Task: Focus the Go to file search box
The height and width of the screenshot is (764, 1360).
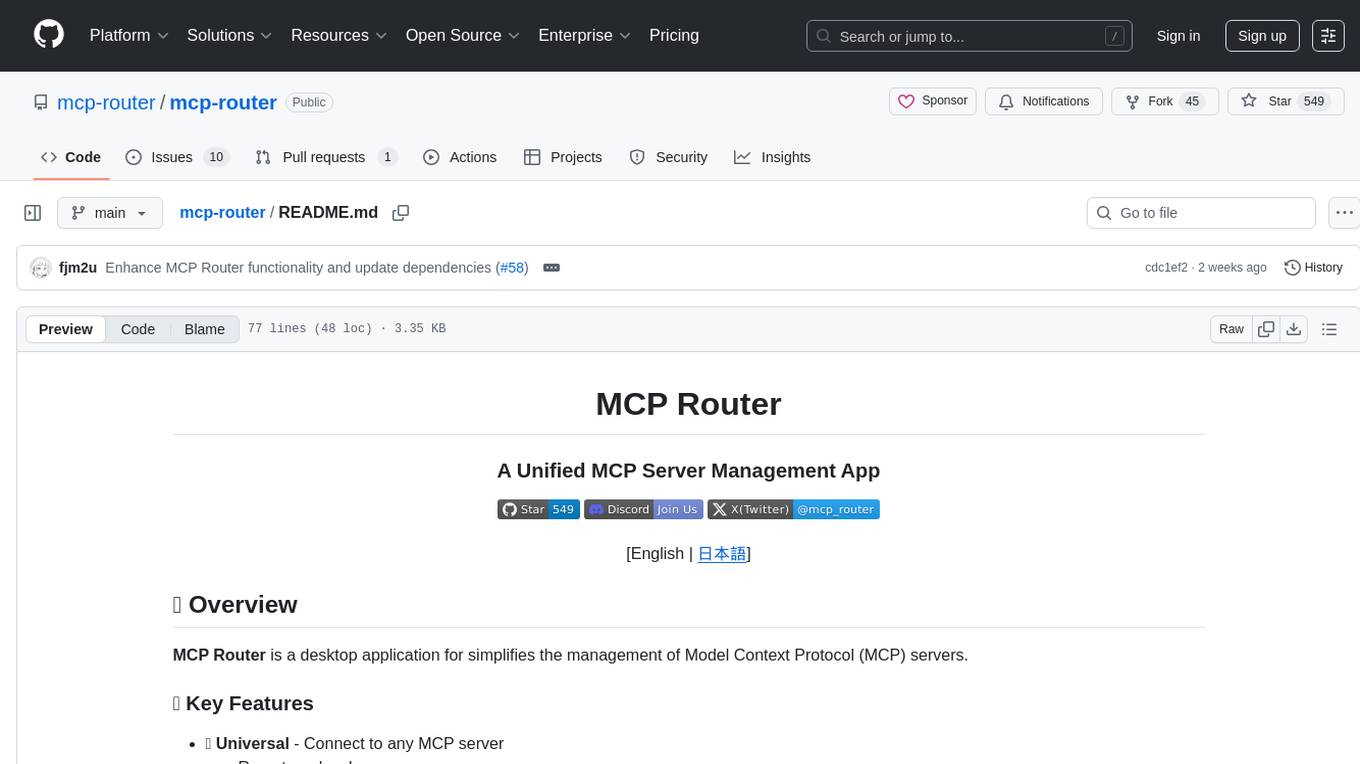Action: [x=1201, y=213]
